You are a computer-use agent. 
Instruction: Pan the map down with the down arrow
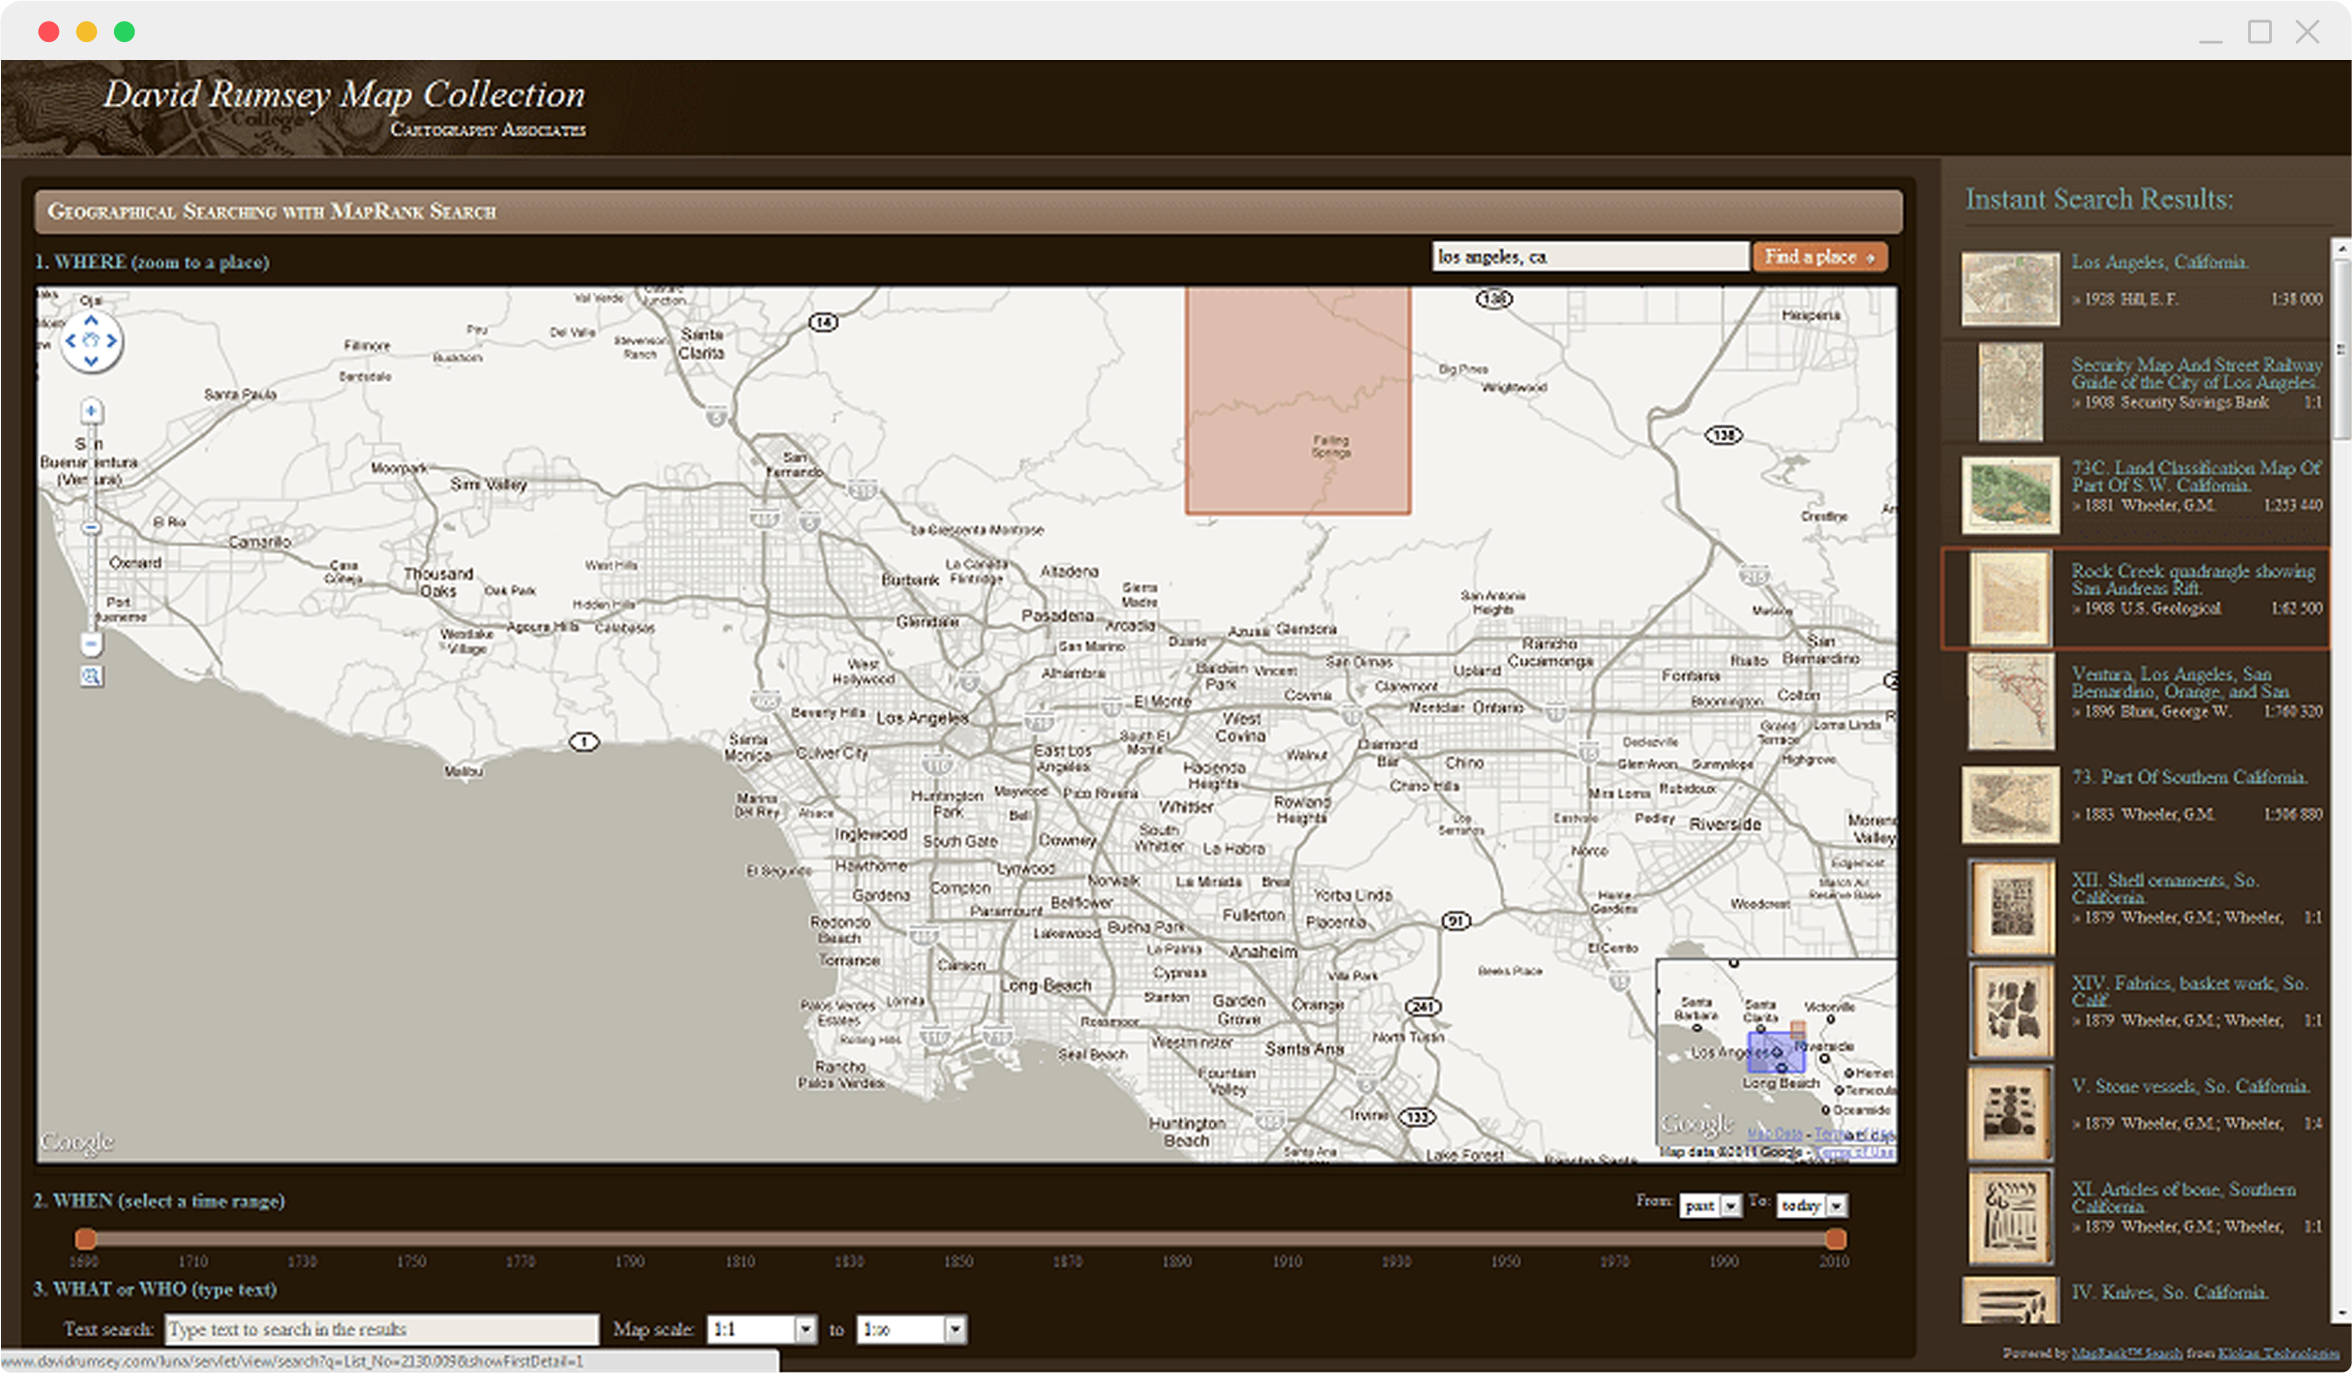[x=91, y=361]
